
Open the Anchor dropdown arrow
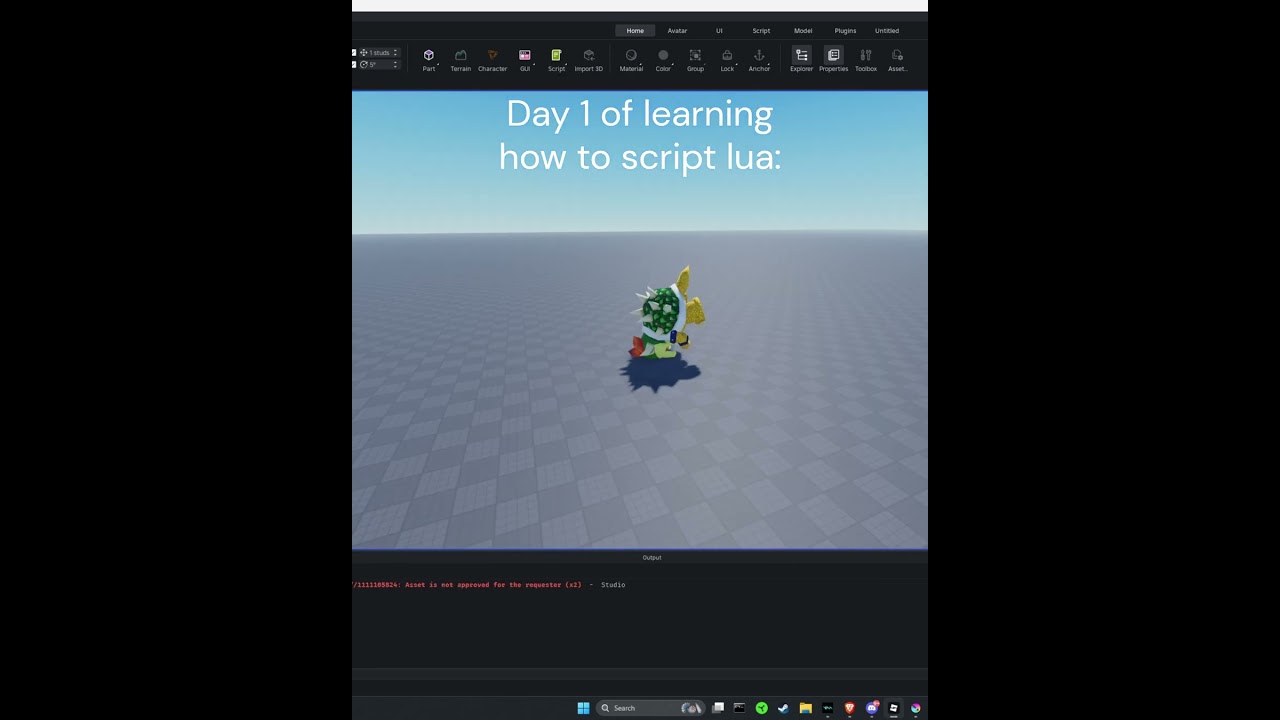(x=769, y=65)
